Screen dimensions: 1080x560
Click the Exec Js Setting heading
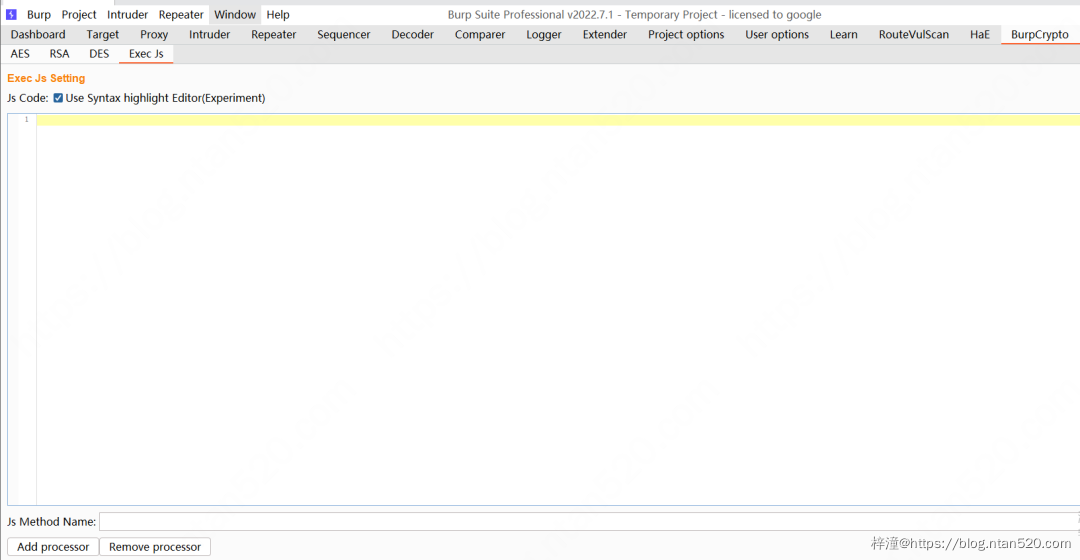[x=46, y=79]
